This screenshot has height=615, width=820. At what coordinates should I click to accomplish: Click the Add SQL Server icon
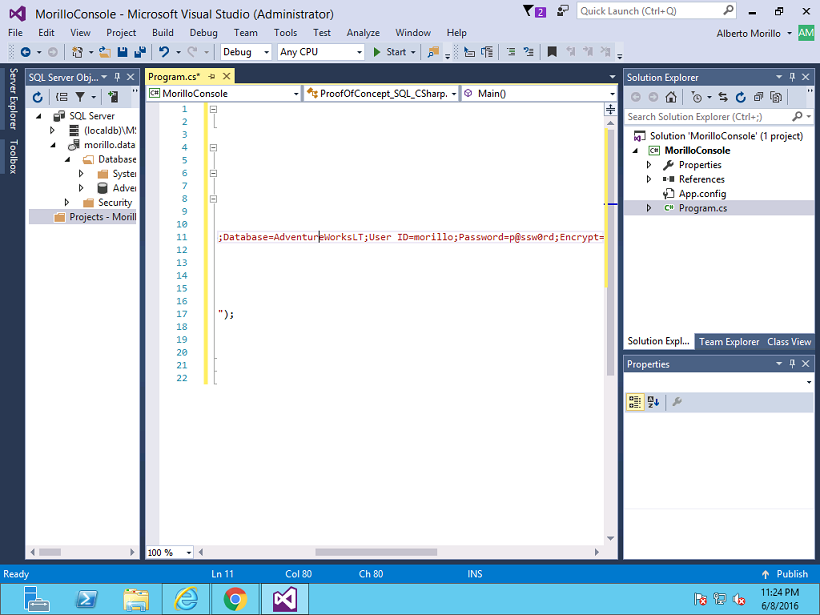click(x=112, y=97)
